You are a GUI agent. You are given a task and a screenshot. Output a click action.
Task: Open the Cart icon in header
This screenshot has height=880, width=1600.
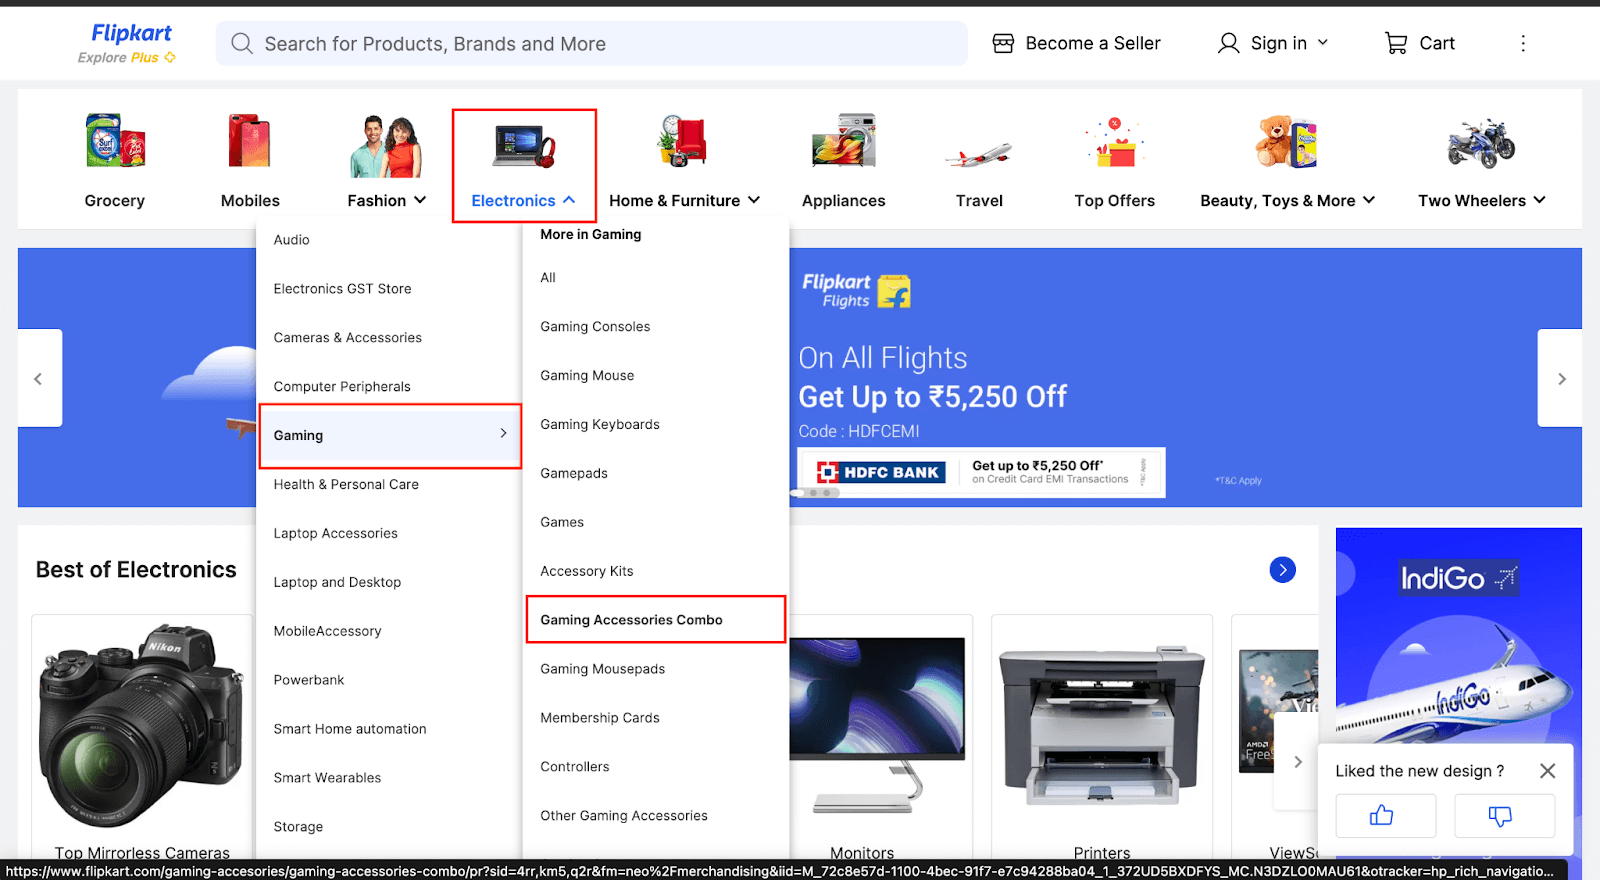pyautogui.click(x=1396, y=43)
